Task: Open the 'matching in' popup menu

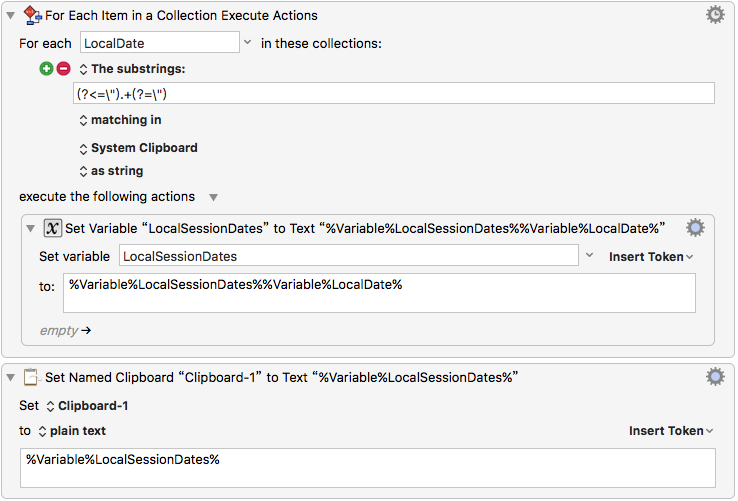Action: click(x=113, y=120)
